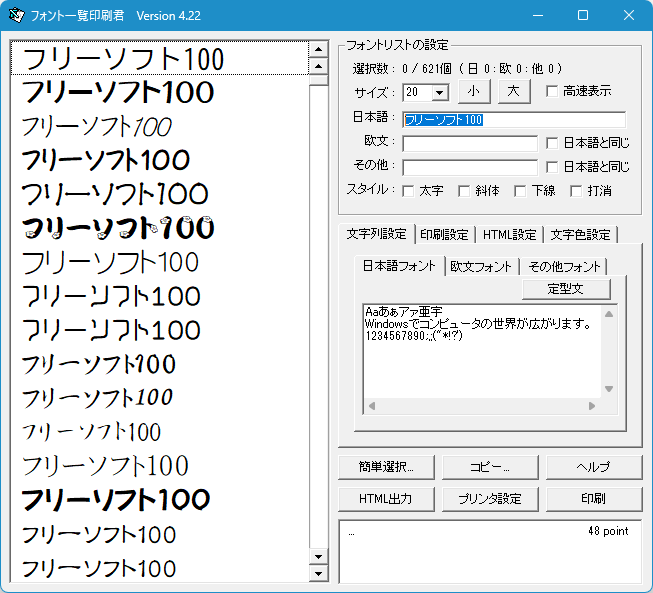
Task: Select the その他フォント sub-tab
Action: (x=564, y=267)
